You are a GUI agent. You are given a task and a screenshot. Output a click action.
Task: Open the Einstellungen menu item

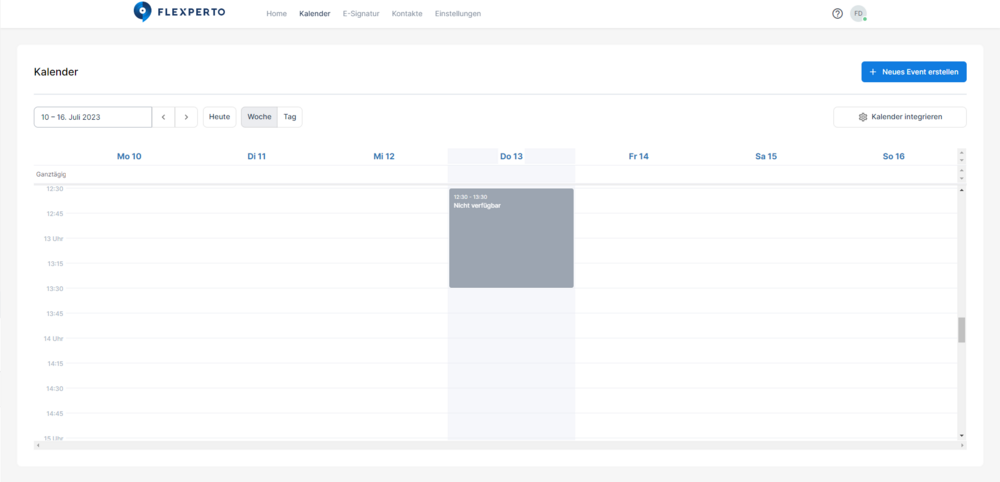(x=458, y=14)
